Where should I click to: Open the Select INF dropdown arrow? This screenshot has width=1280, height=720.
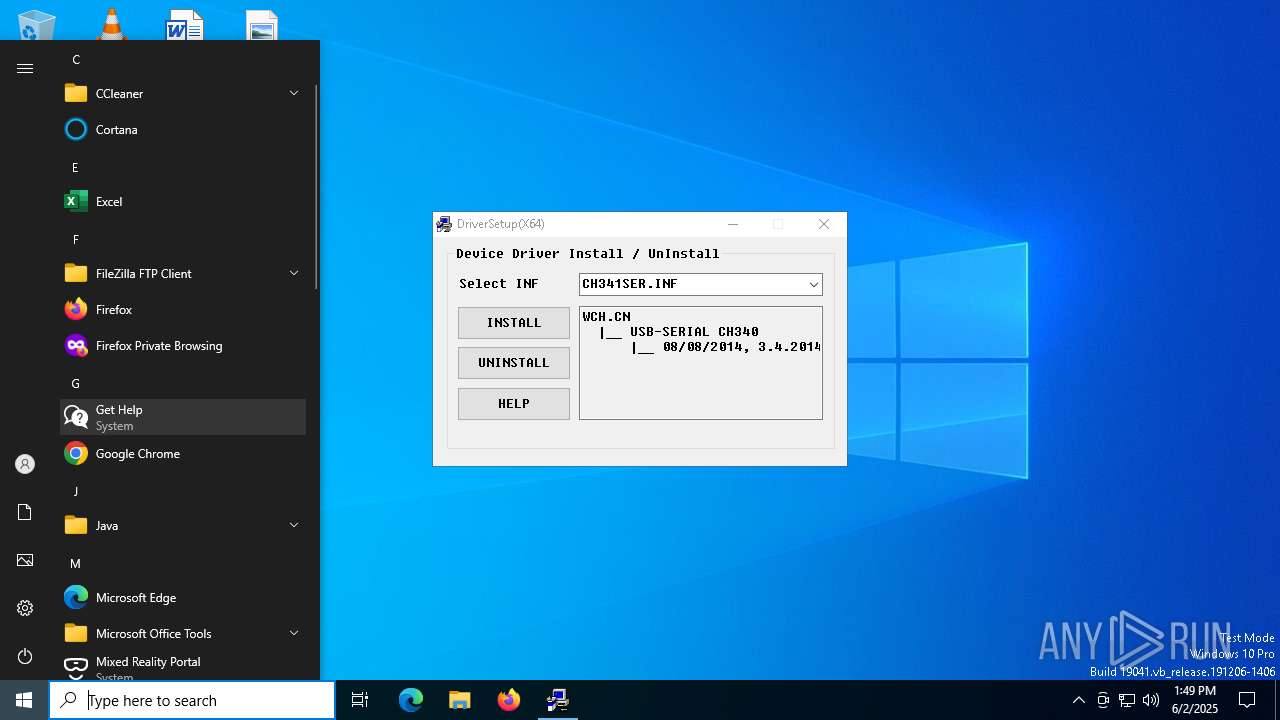813,284
